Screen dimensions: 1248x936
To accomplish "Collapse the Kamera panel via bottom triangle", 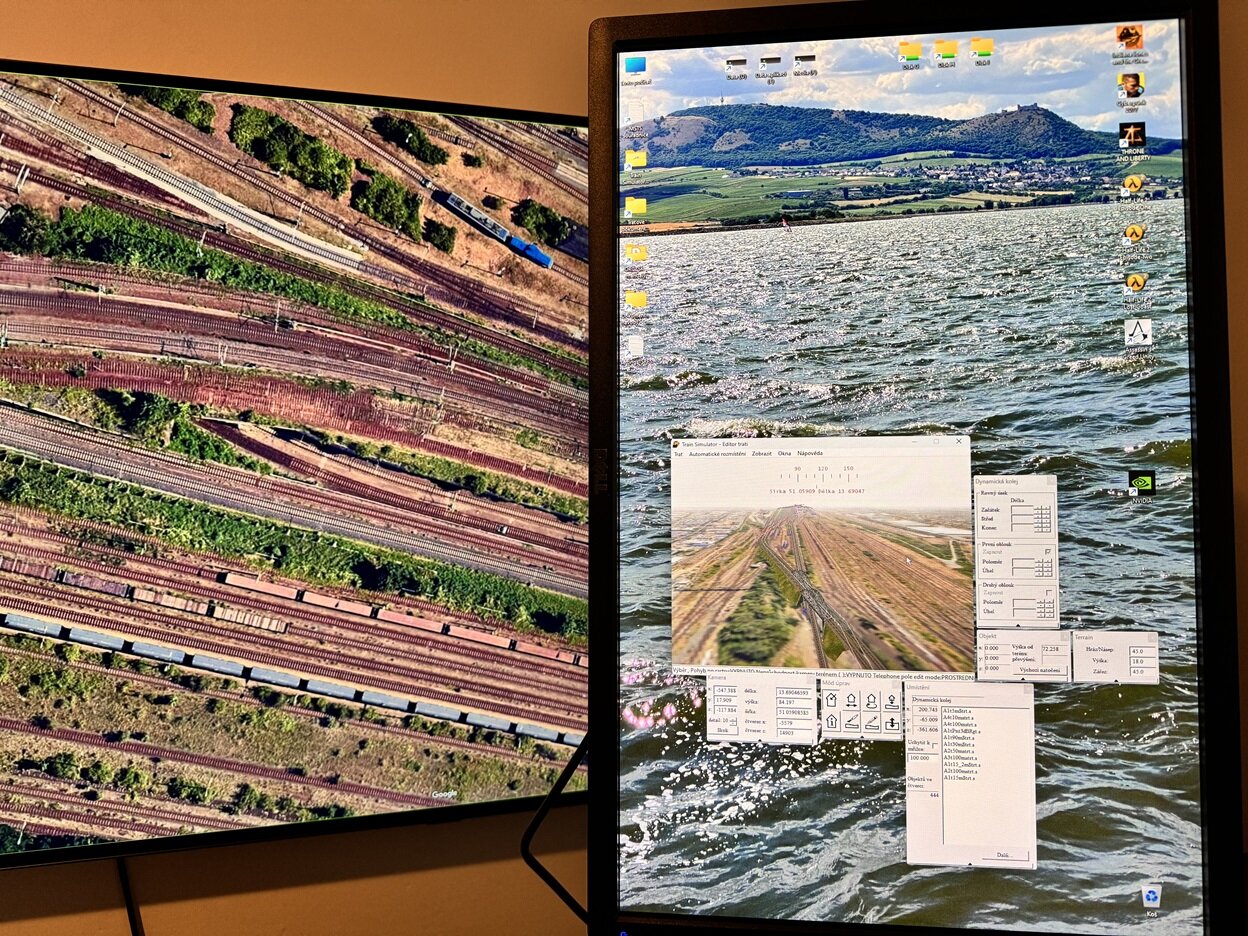I will coord(760,741).
